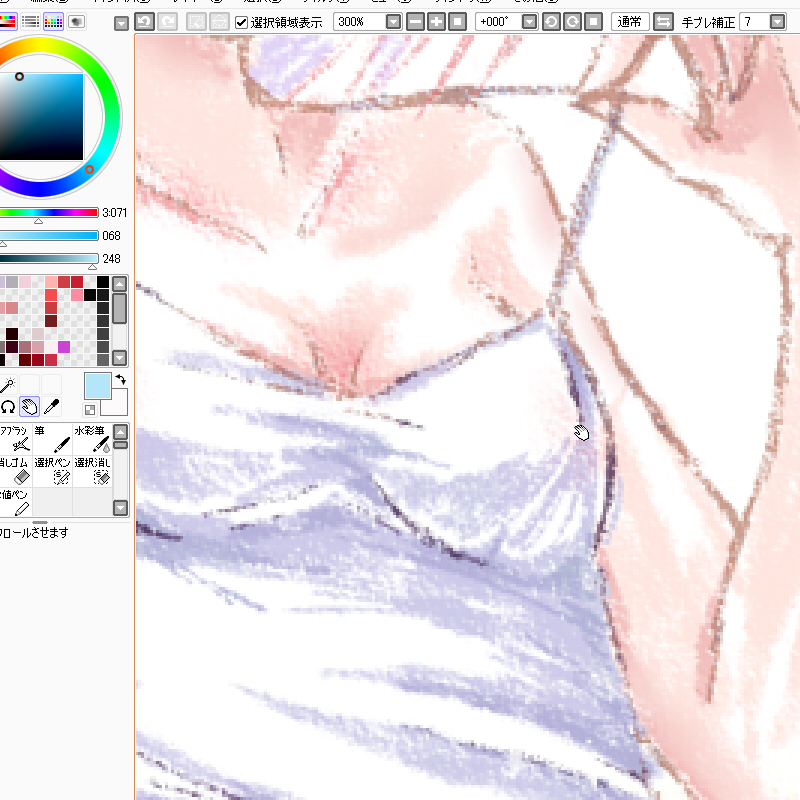Click the Redo button
The height and width of the screenshot is (800, 800).
point(168,22)
